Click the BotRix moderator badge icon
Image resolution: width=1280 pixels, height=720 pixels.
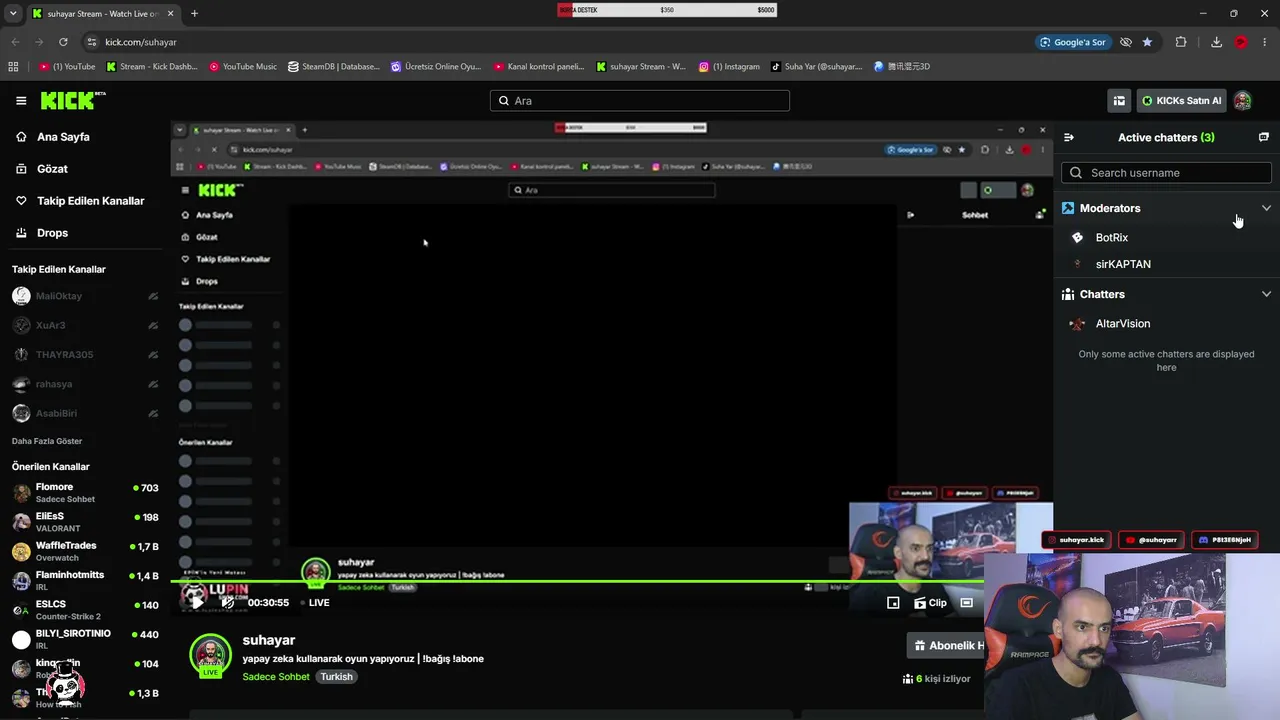[x=1077, y=237]
